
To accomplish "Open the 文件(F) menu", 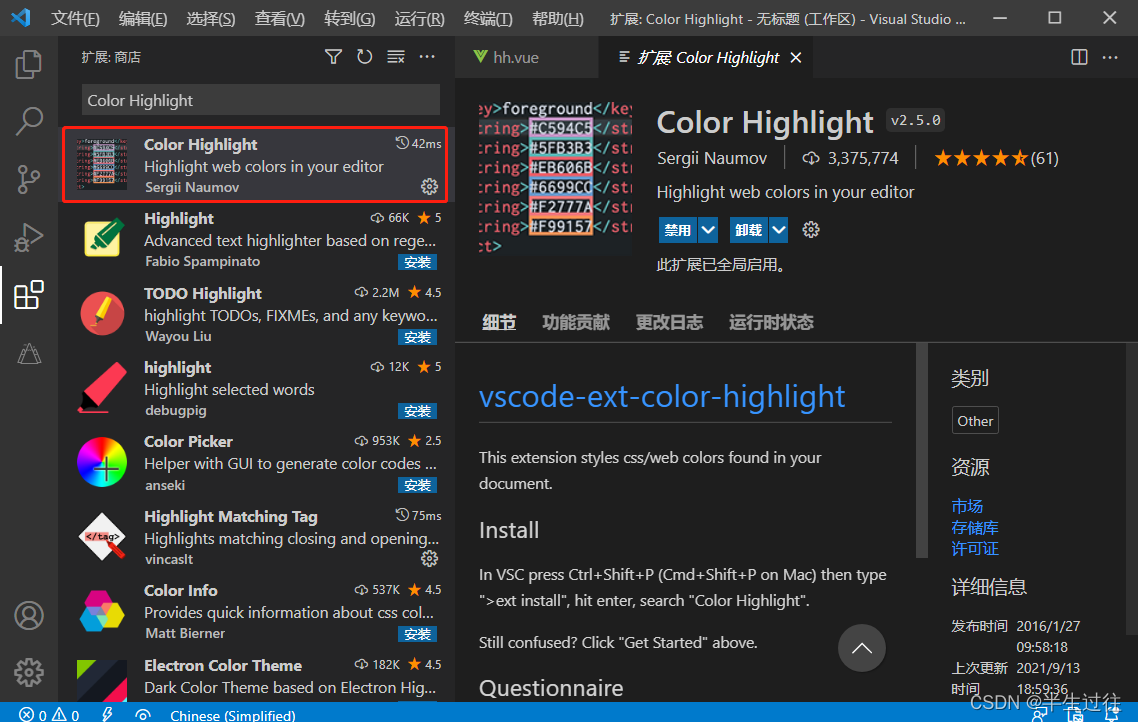I will (75, 19).
